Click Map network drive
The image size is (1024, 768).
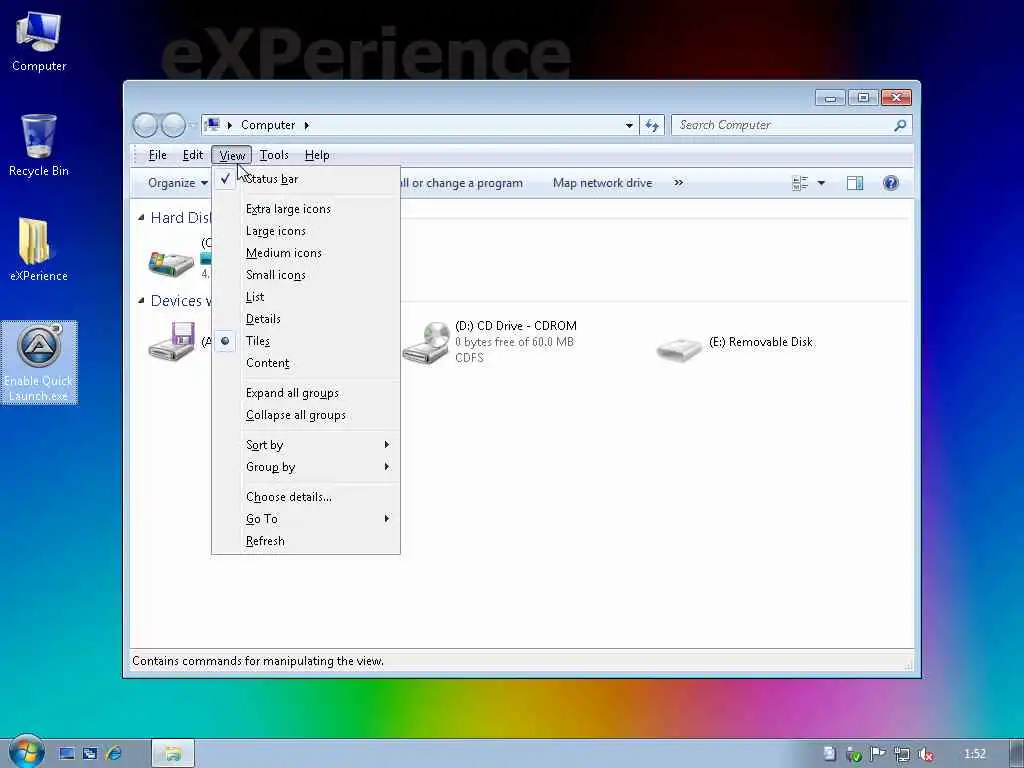pyautogui.click(x=602, y=183)
